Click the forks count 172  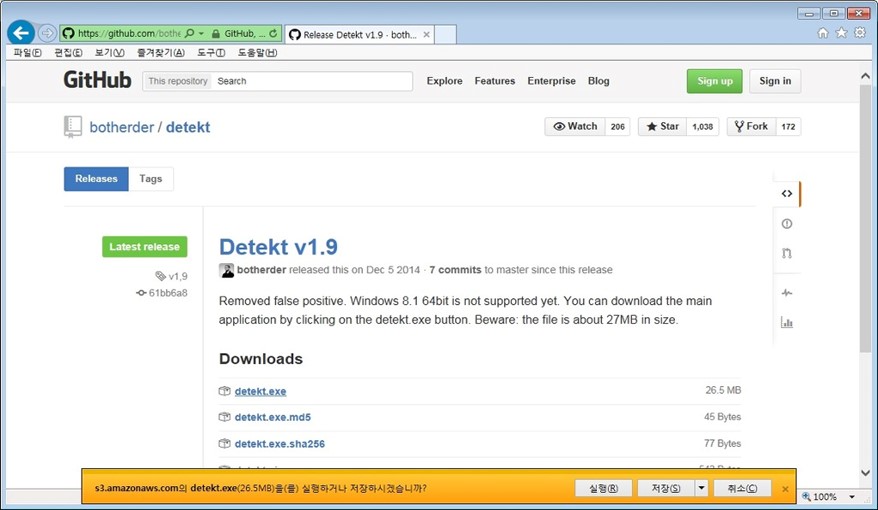click(x=788, y=127)
